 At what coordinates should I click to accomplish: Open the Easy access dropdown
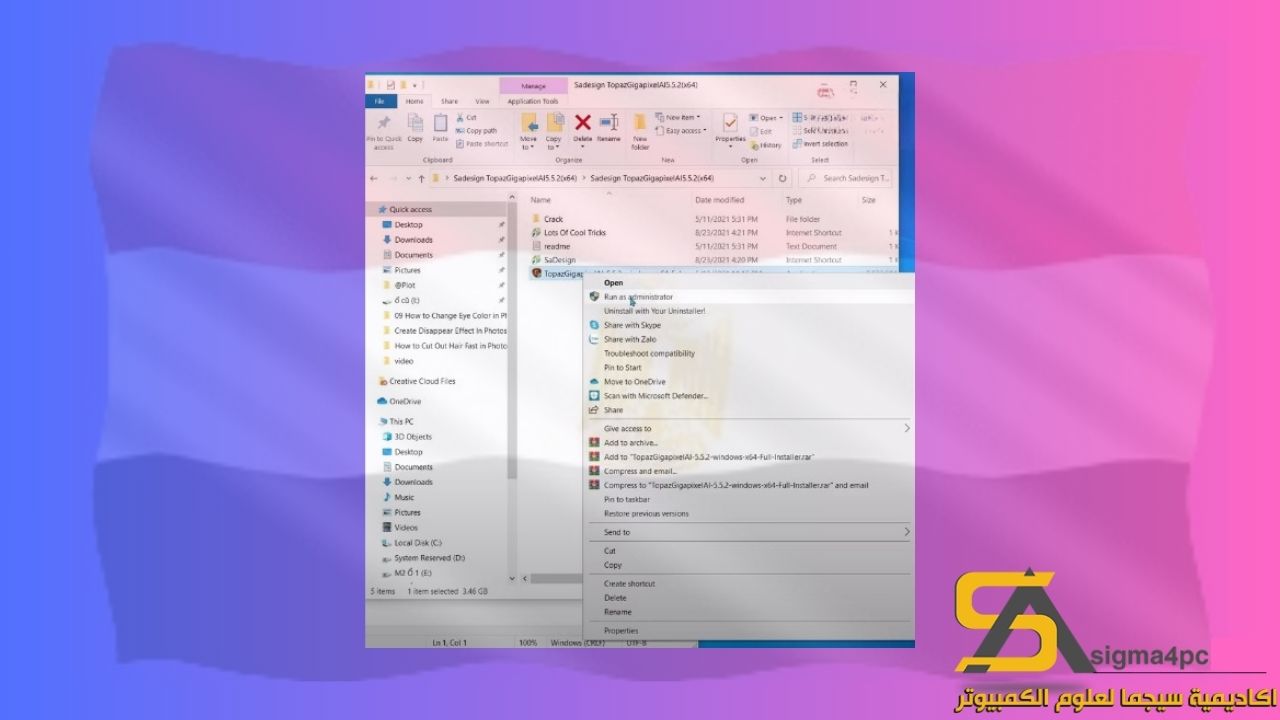(681, 130)
